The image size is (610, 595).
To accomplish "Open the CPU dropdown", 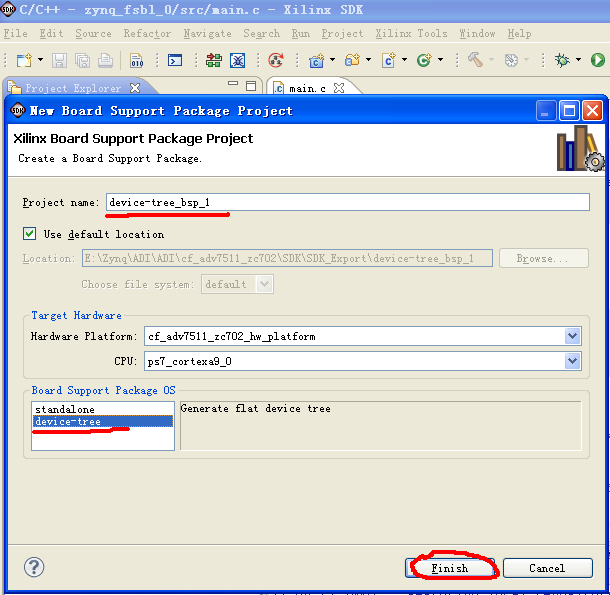I will 572,361.
